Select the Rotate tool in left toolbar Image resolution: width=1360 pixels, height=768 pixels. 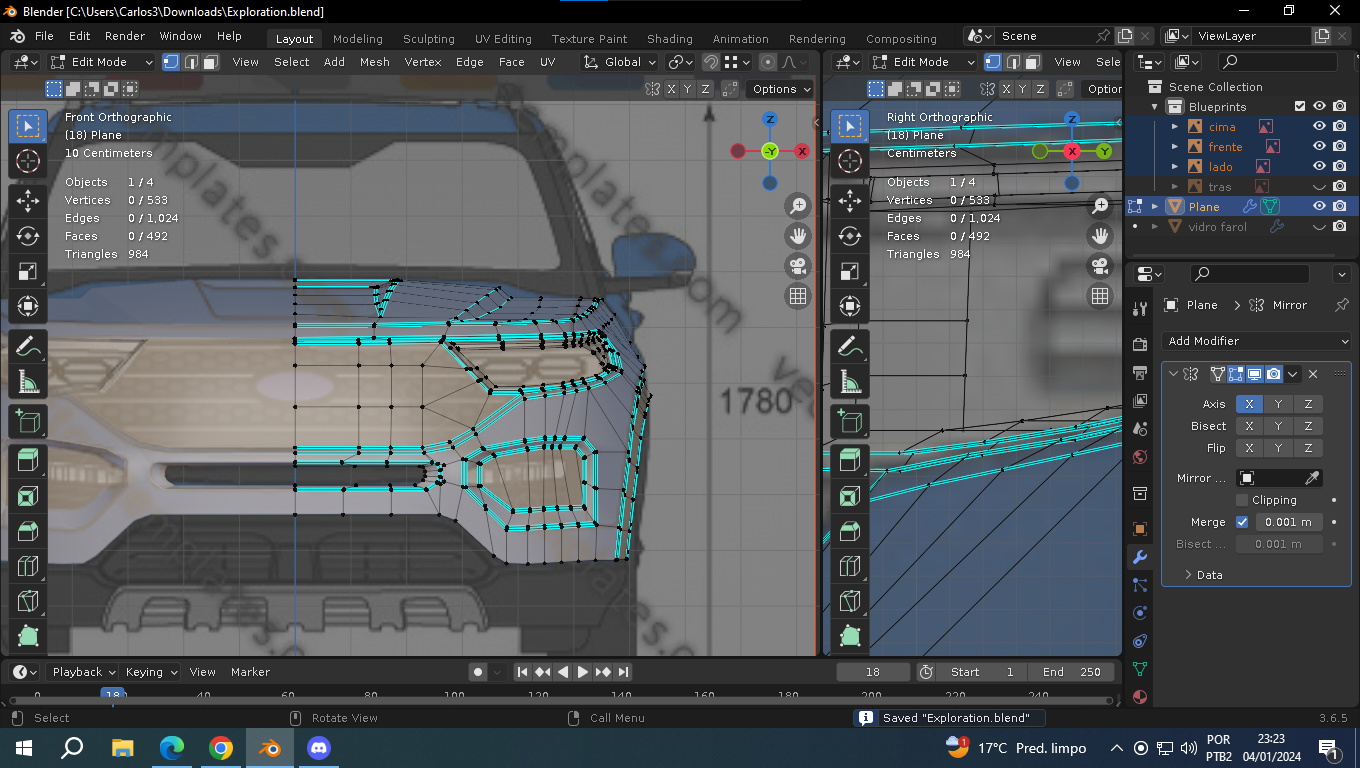coord(28,236)
